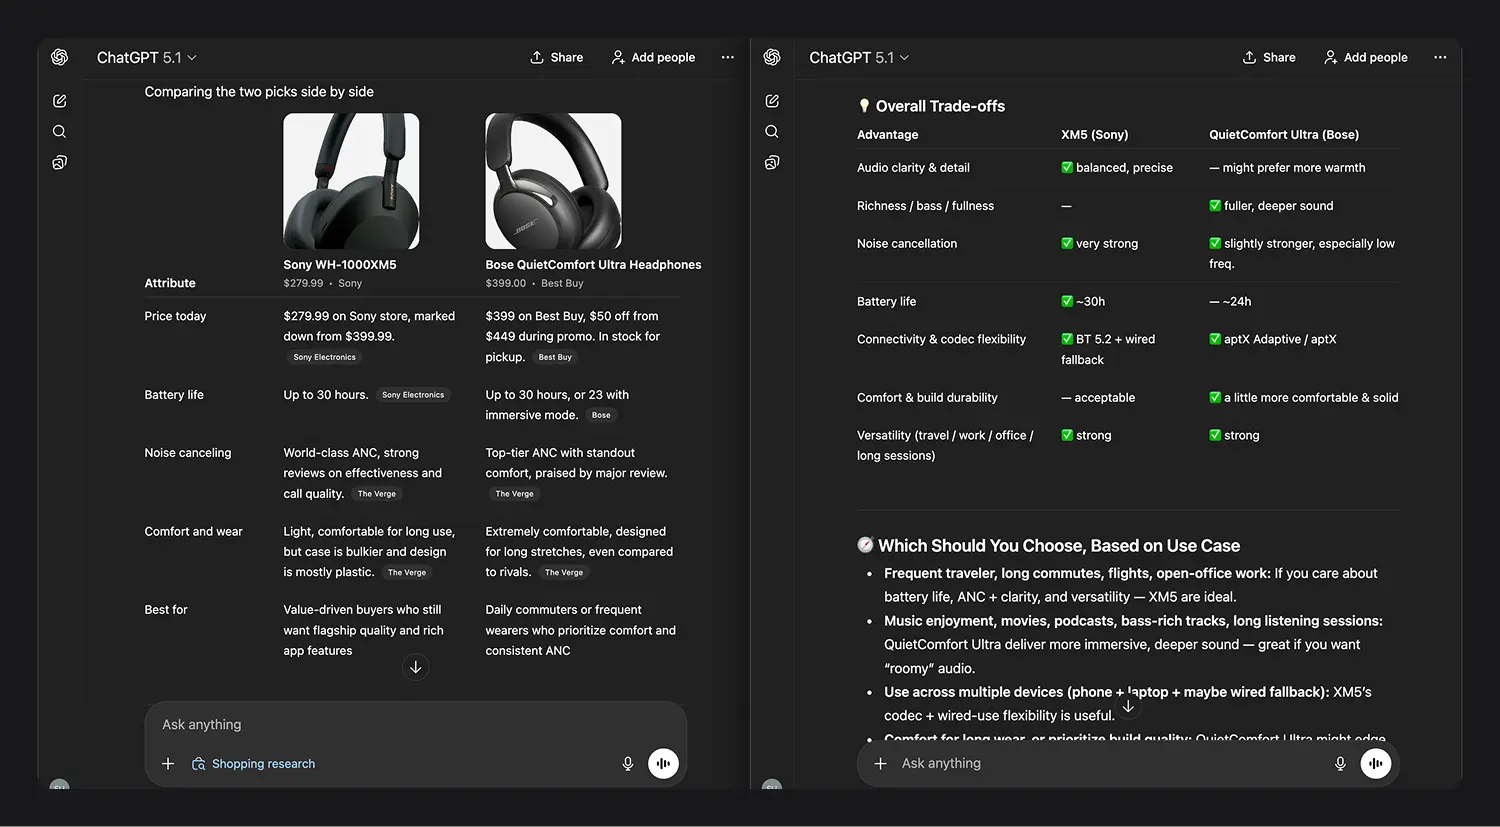Click Share button in left window

(x=556, y=57)
